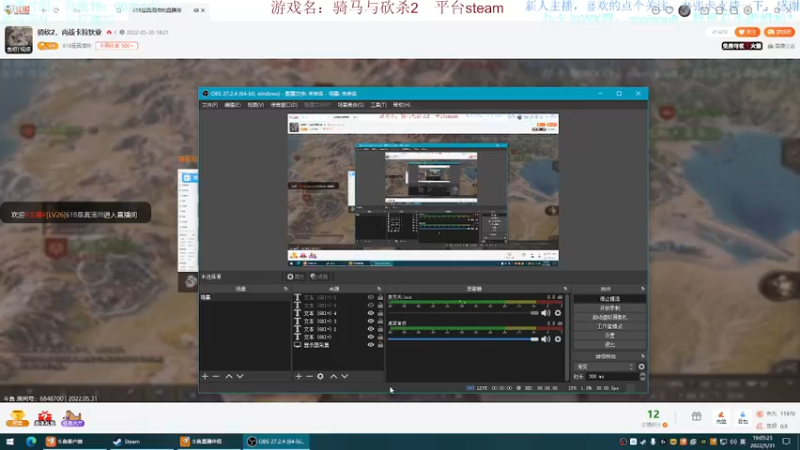The width and height of the screenshot is (800, 450).
Task: Undock the Scenes panel with its pop-out icon
Action: coord(286,289)
